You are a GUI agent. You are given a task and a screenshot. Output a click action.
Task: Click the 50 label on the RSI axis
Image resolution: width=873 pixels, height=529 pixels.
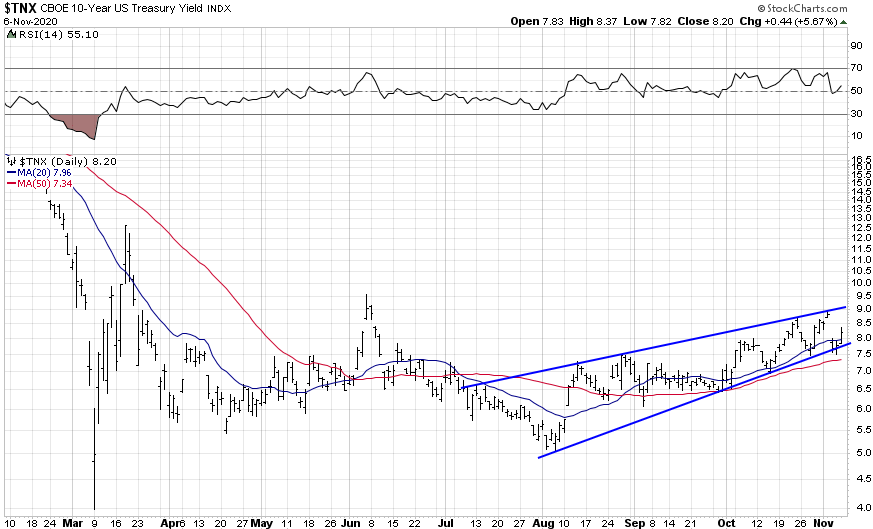[x=857, y=91]
